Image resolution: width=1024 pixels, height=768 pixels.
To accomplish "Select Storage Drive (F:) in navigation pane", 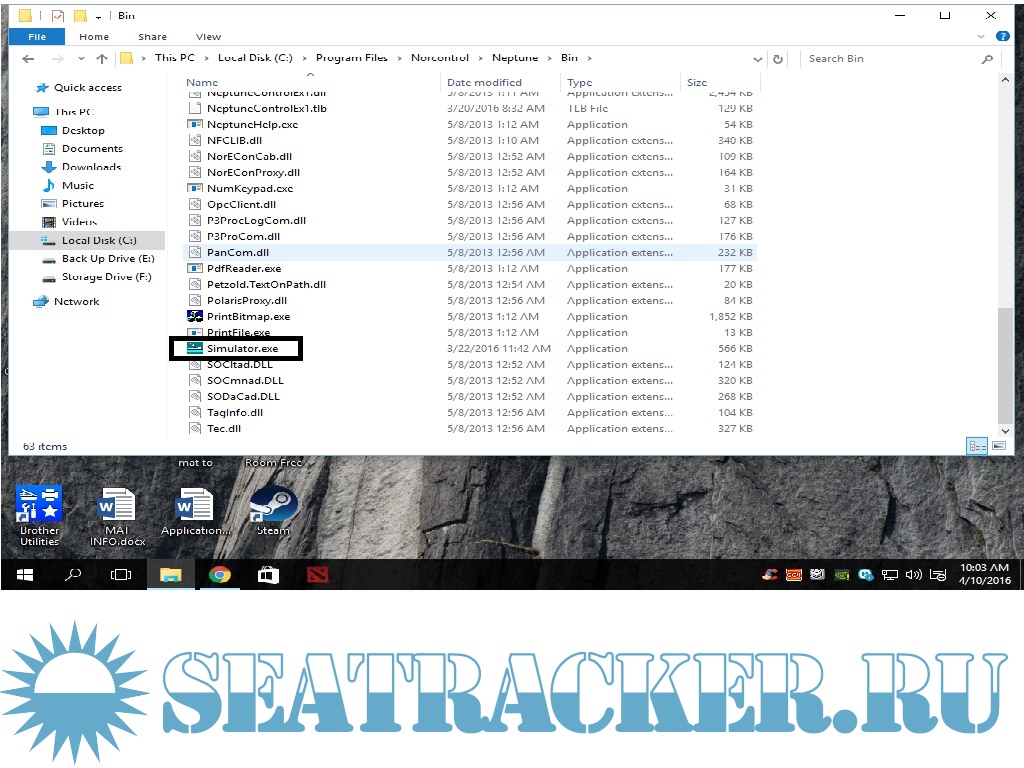I will (106, 277).
